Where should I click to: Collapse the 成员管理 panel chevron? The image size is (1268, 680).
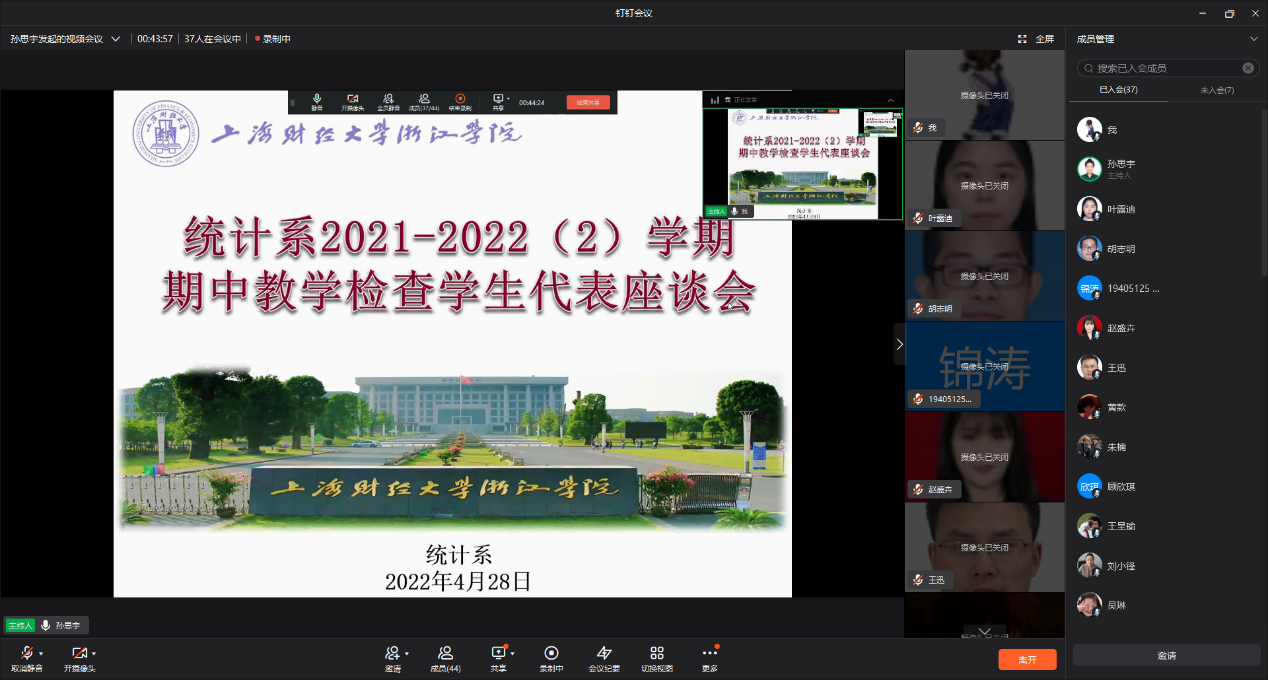(1254, 39)
